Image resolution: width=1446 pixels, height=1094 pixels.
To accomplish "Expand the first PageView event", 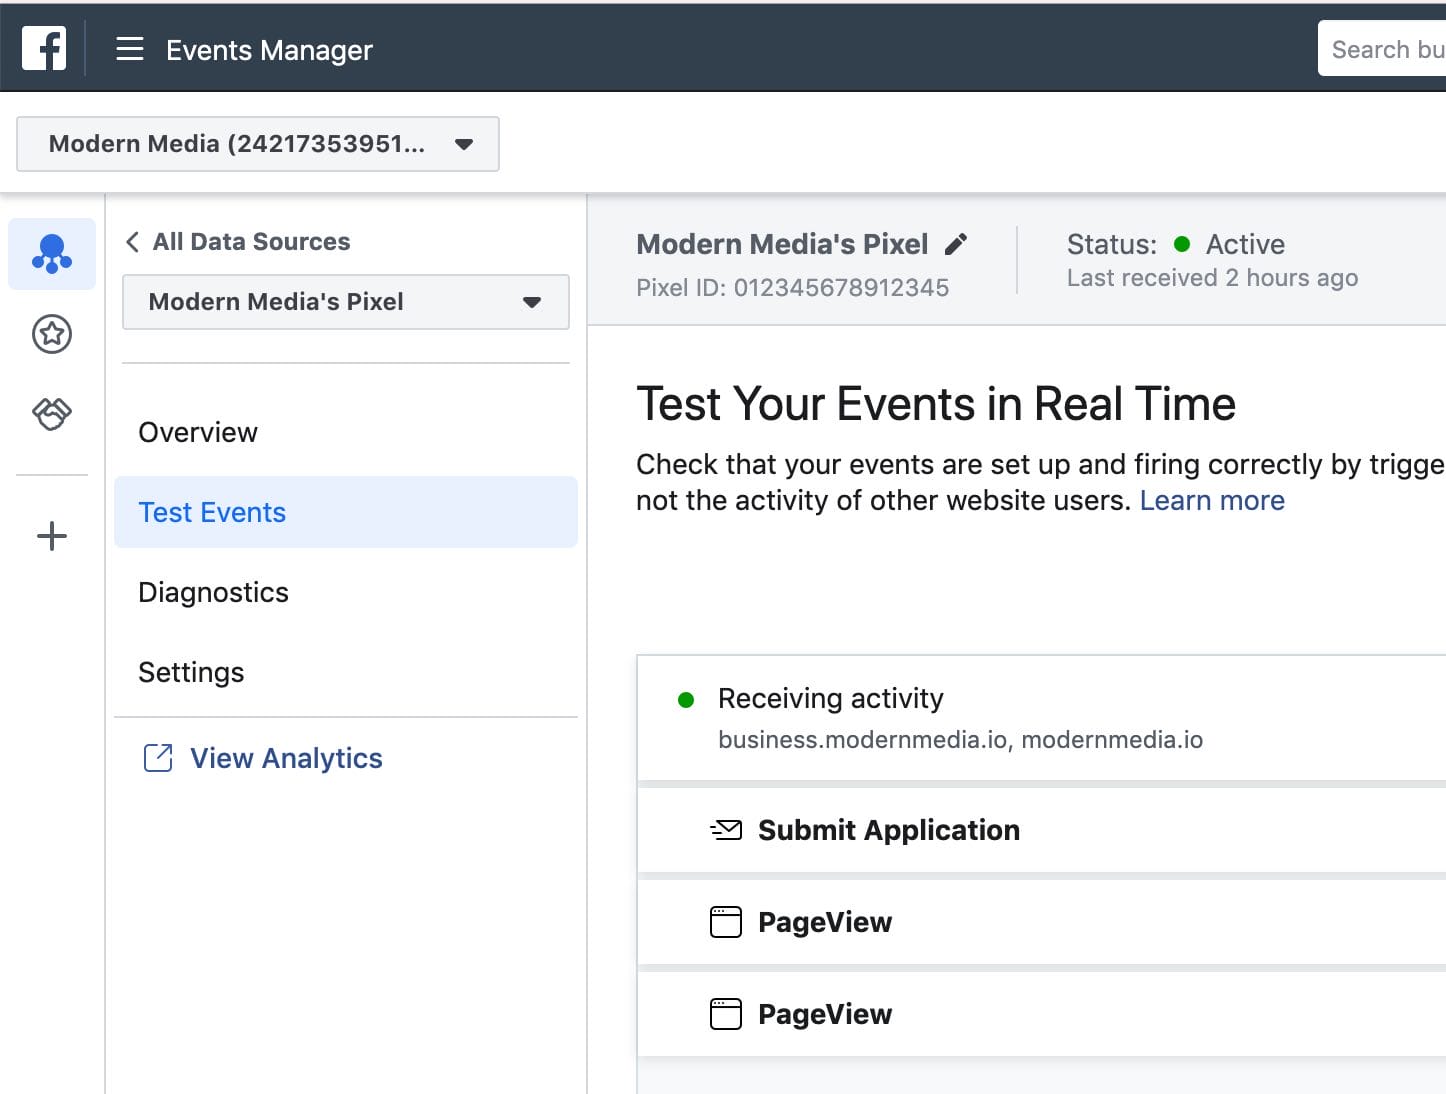I will pyautogui.click(x=1042, y=922).
